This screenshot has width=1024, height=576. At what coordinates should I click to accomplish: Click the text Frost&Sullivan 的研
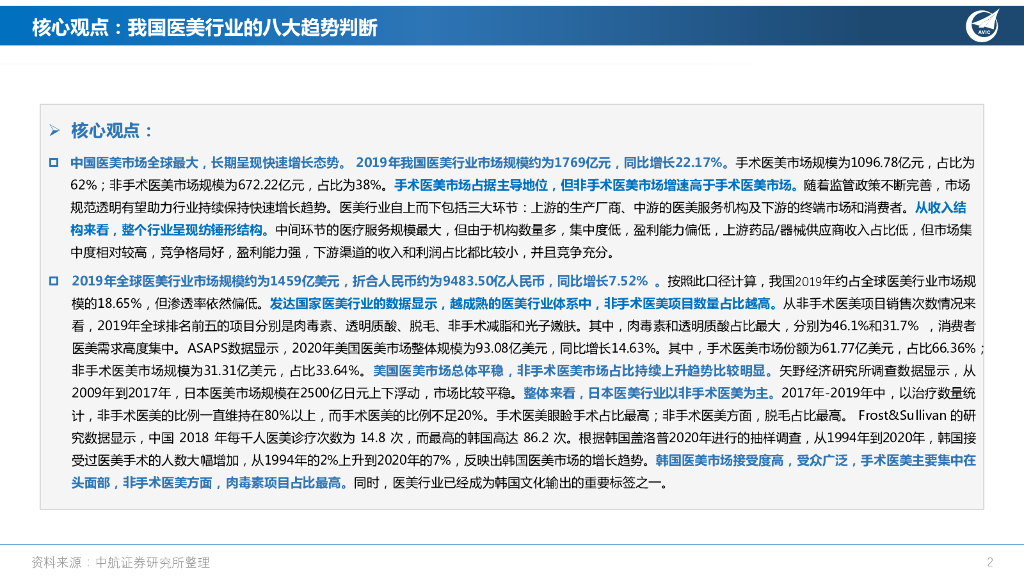click(916, 415)
